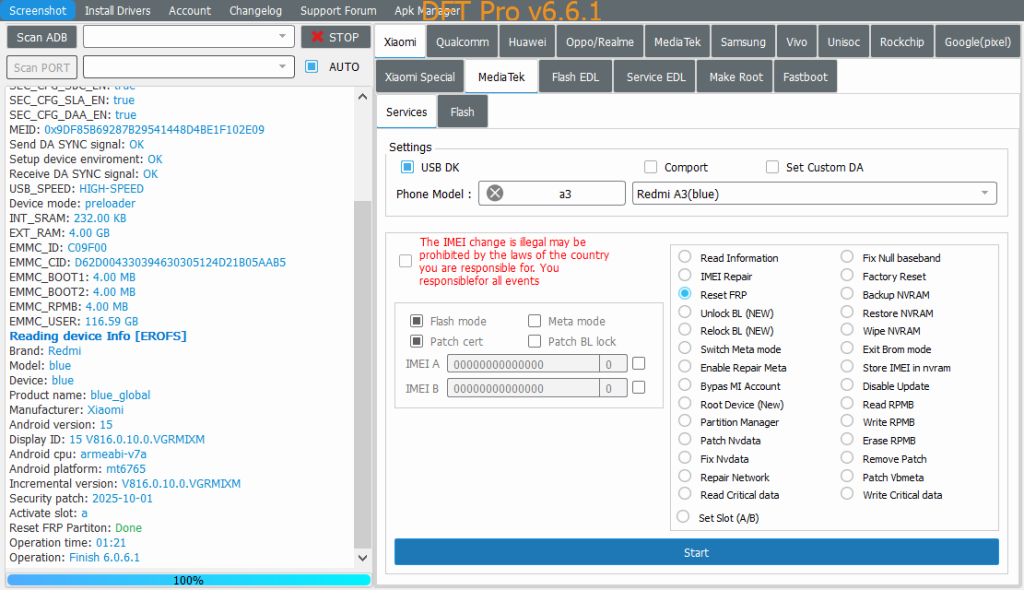The image size is (1024, 590).
Task: Select the Root Device (New) option
Action: [x=684, y=403]
